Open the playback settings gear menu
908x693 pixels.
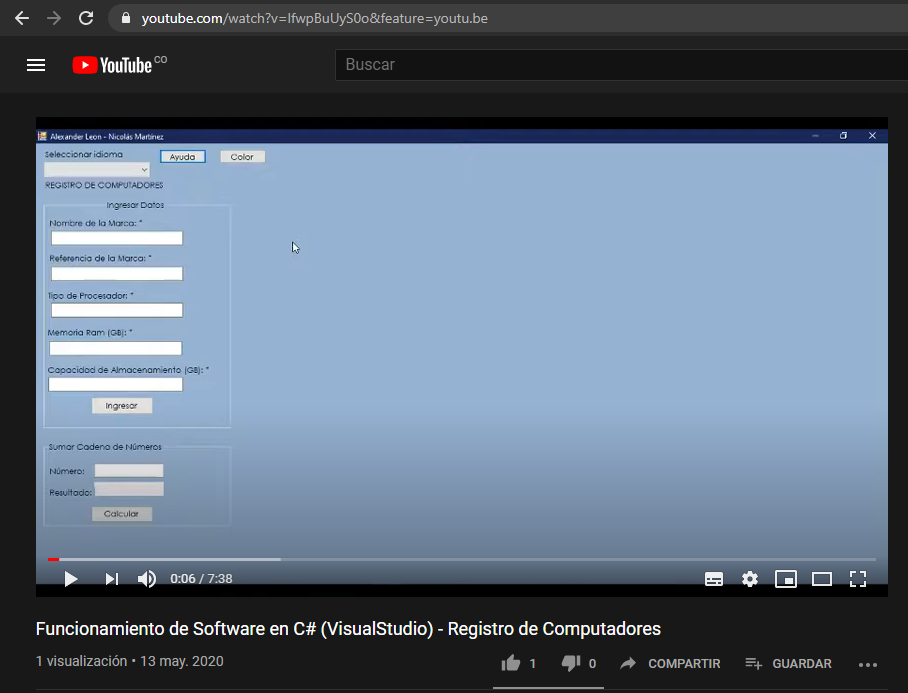tap(750, 578)
